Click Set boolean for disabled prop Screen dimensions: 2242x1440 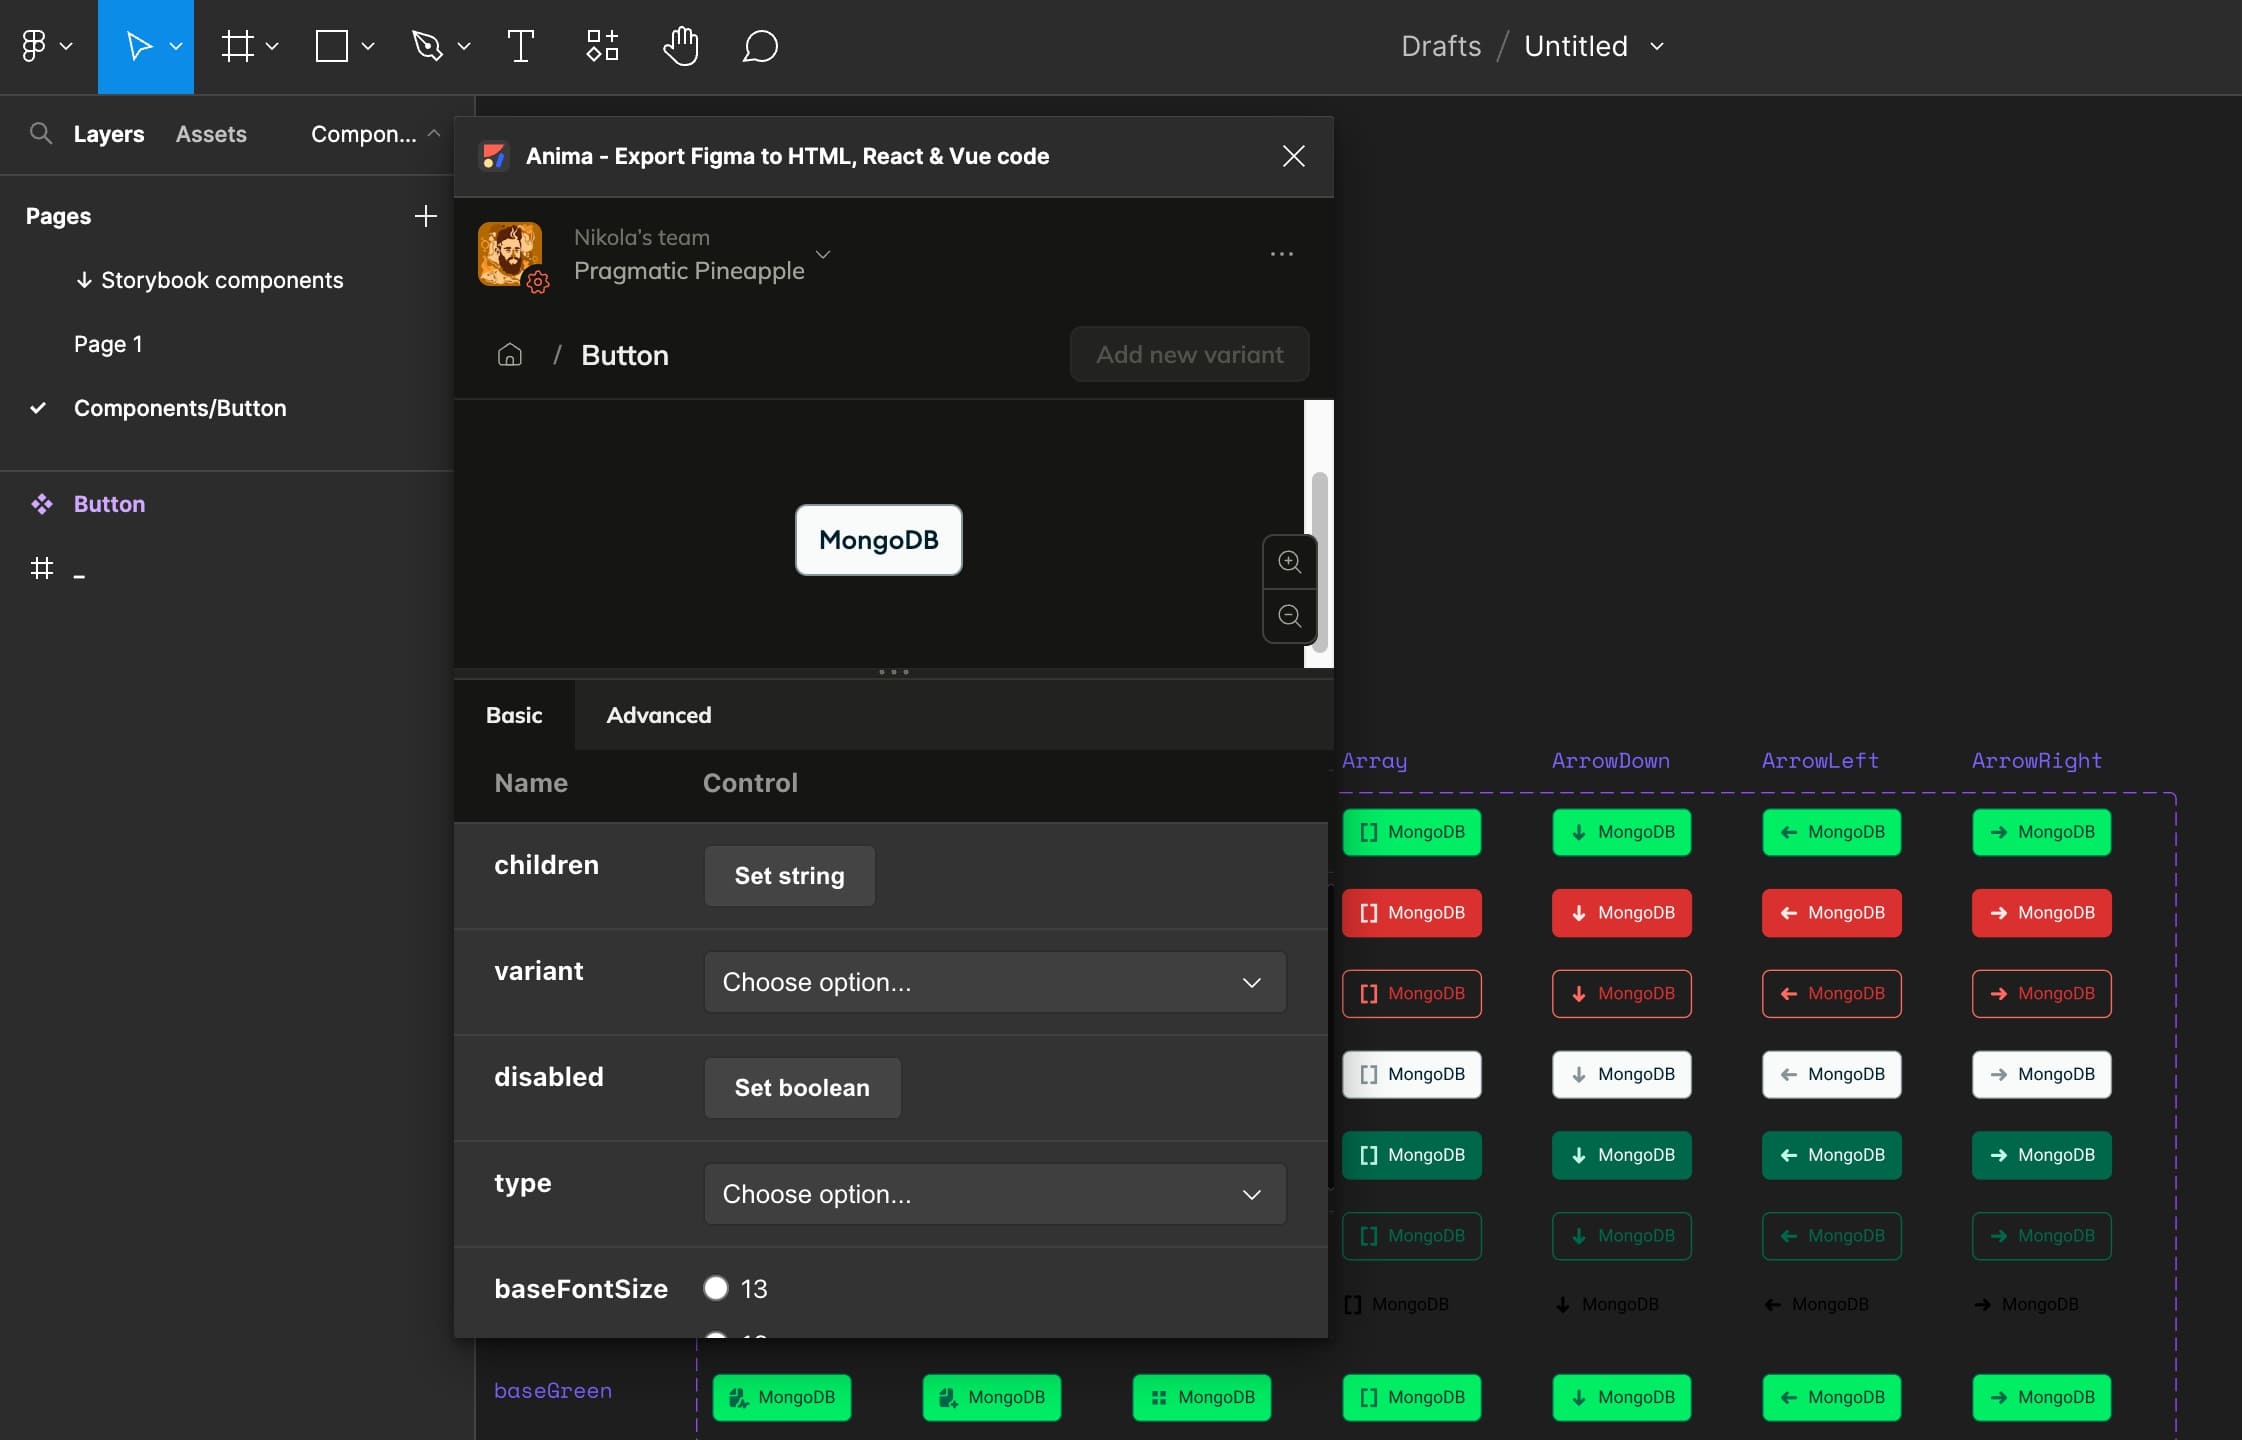click(x=802, y=1087)
